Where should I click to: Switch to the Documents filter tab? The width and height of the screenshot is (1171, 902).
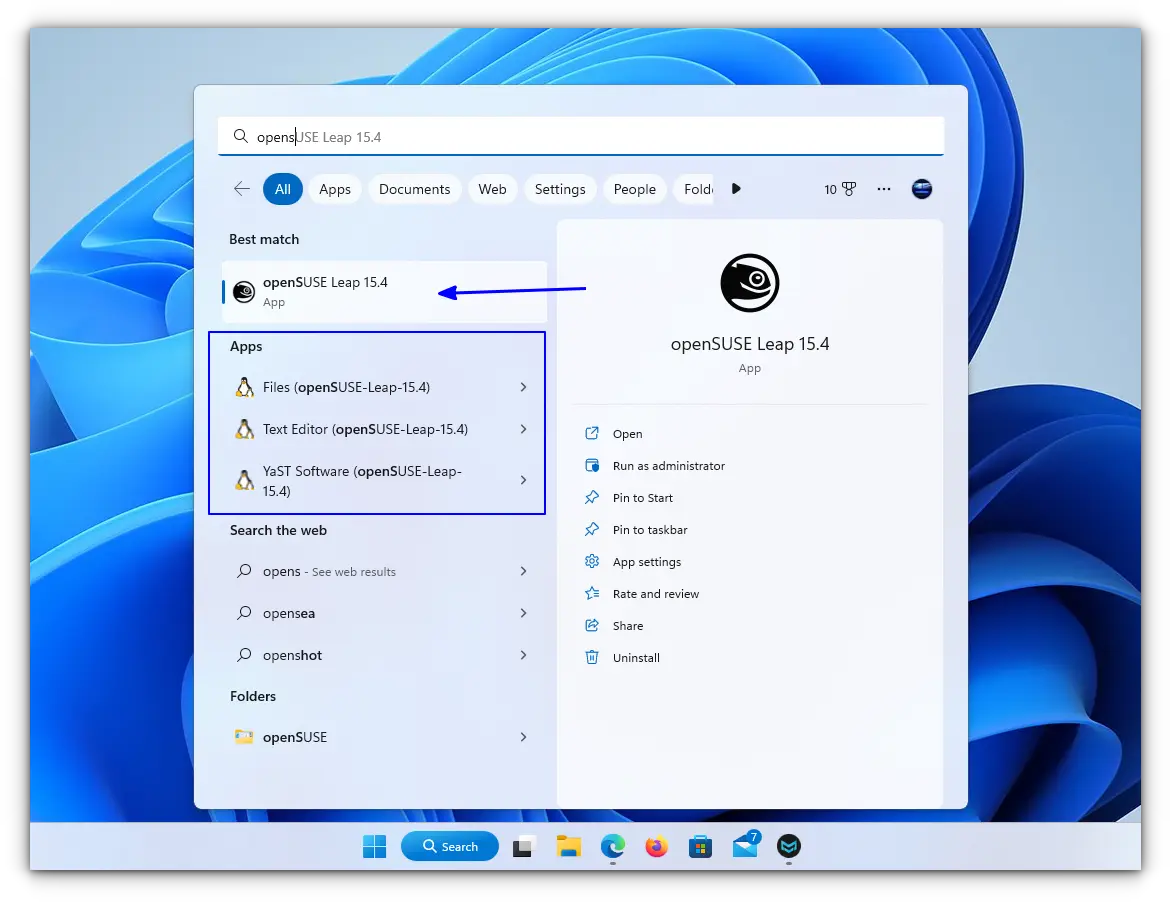click(x=414, y=189)
